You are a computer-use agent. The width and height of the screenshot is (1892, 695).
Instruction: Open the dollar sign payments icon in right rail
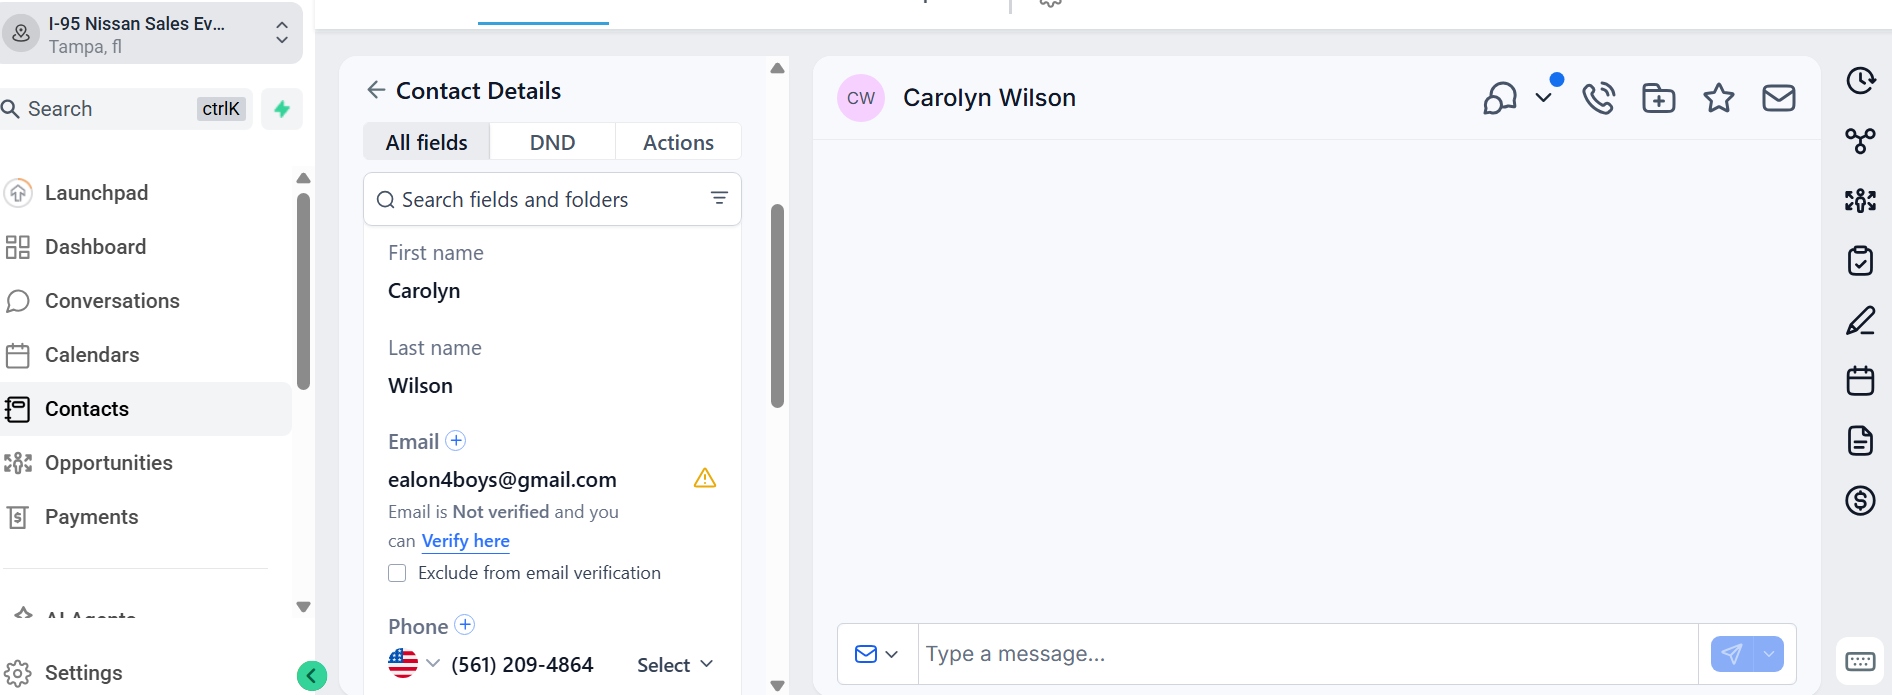click(1860, 500)
